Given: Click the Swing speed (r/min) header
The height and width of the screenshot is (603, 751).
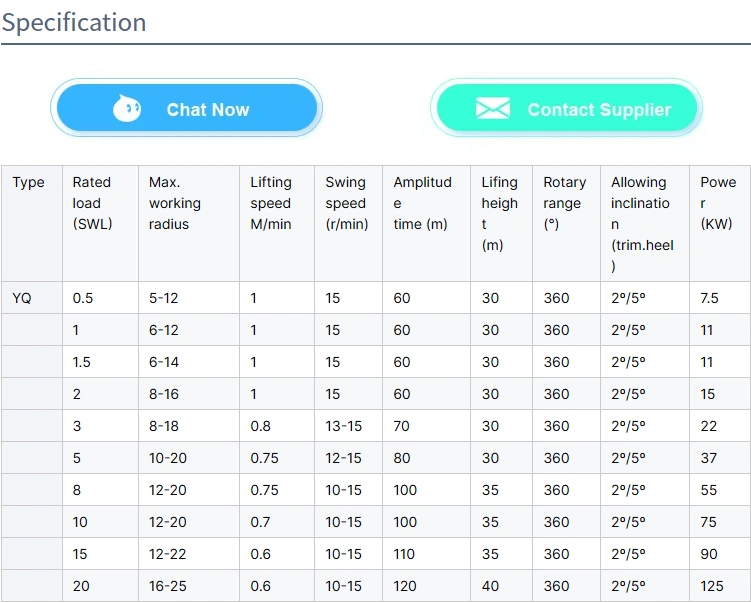Looking at the screenshot, I should 346,203.
